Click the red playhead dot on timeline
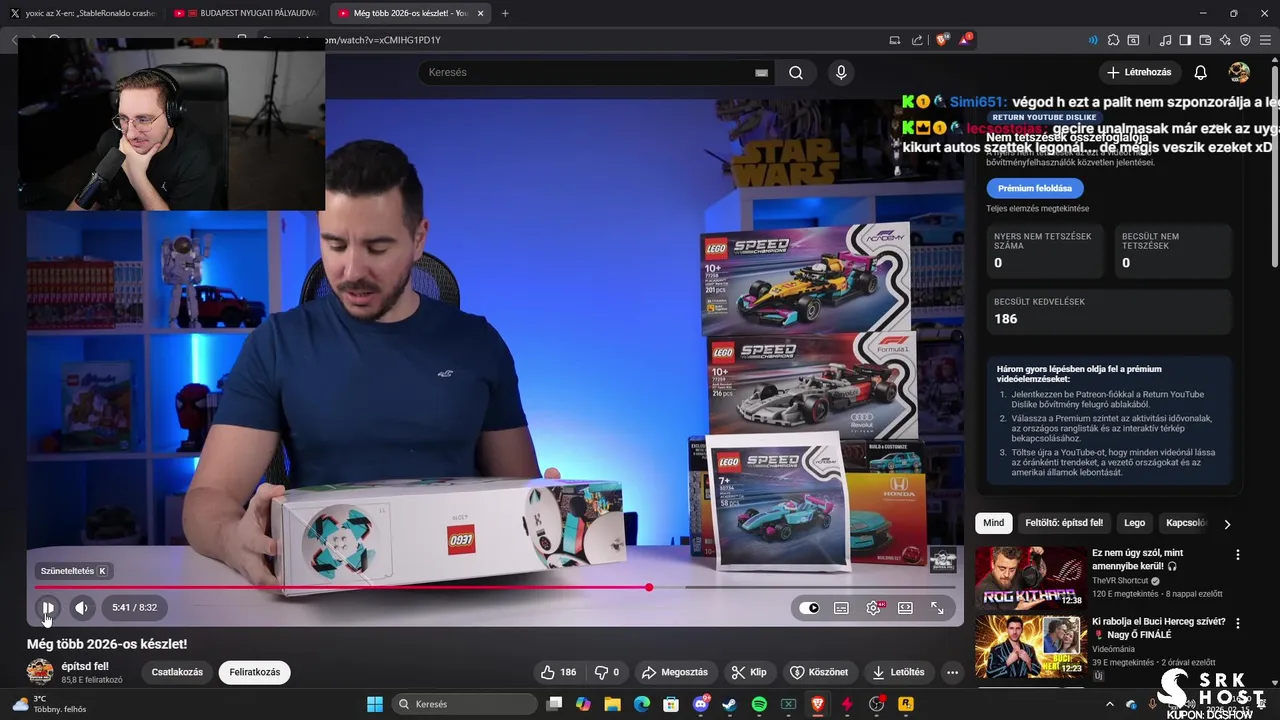This screenshot has height=720, width=1280. coord(649,587)
